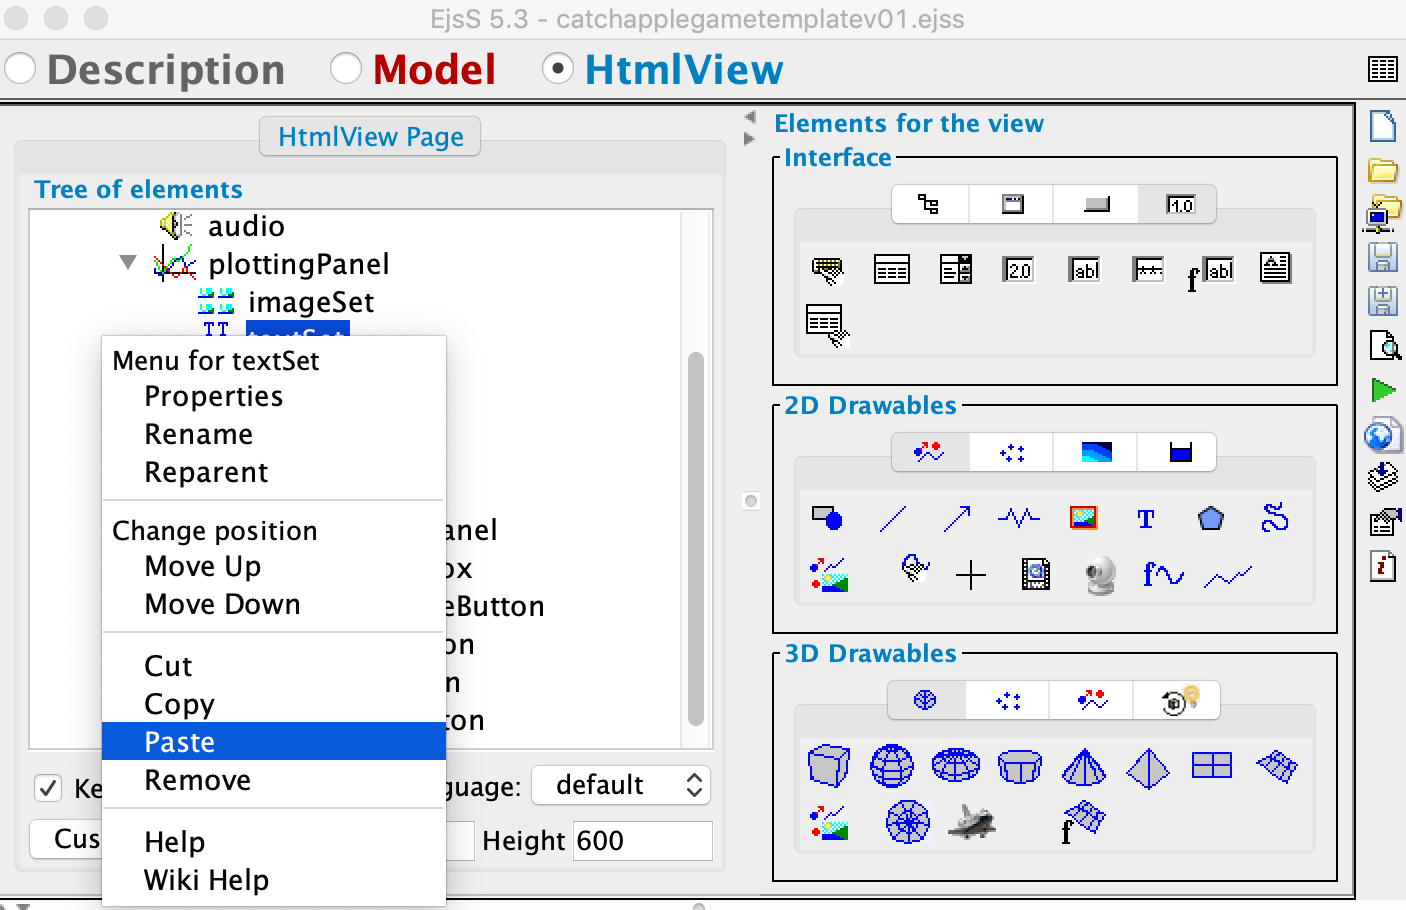Pick the function field 'f abl' element icon
This screenshot has width=1406, height=910.
pyautogui.click(x=1211, y=272)
